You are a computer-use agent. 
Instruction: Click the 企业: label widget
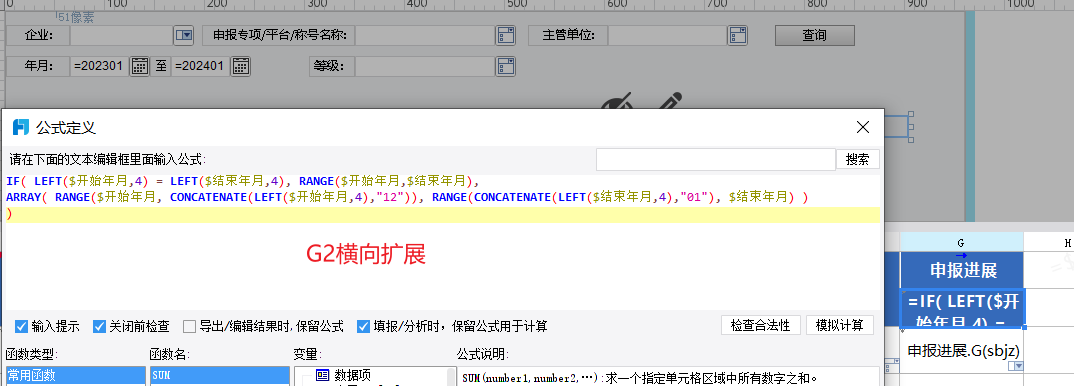tap(38, 35)
